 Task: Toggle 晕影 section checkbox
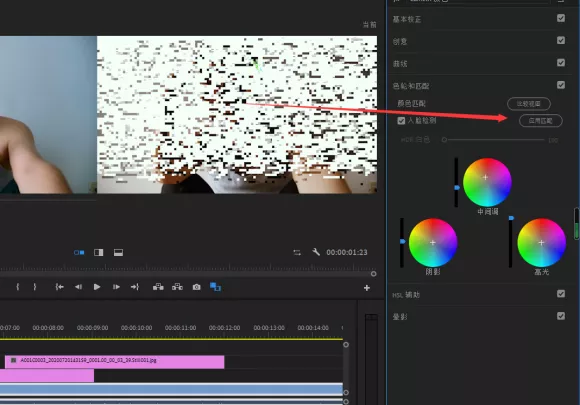[561, 316]
